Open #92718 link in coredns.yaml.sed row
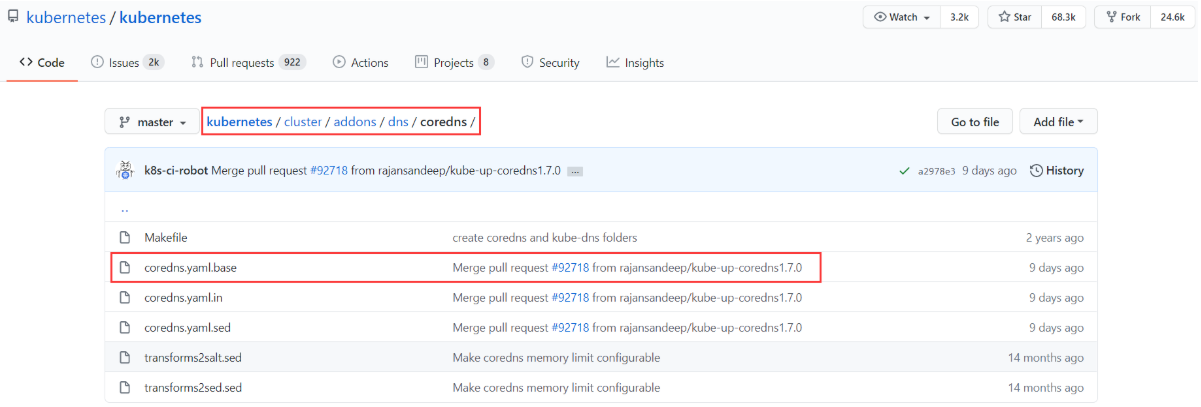The width and height of the screenshot is (1201, 407). tap(570, 328)
